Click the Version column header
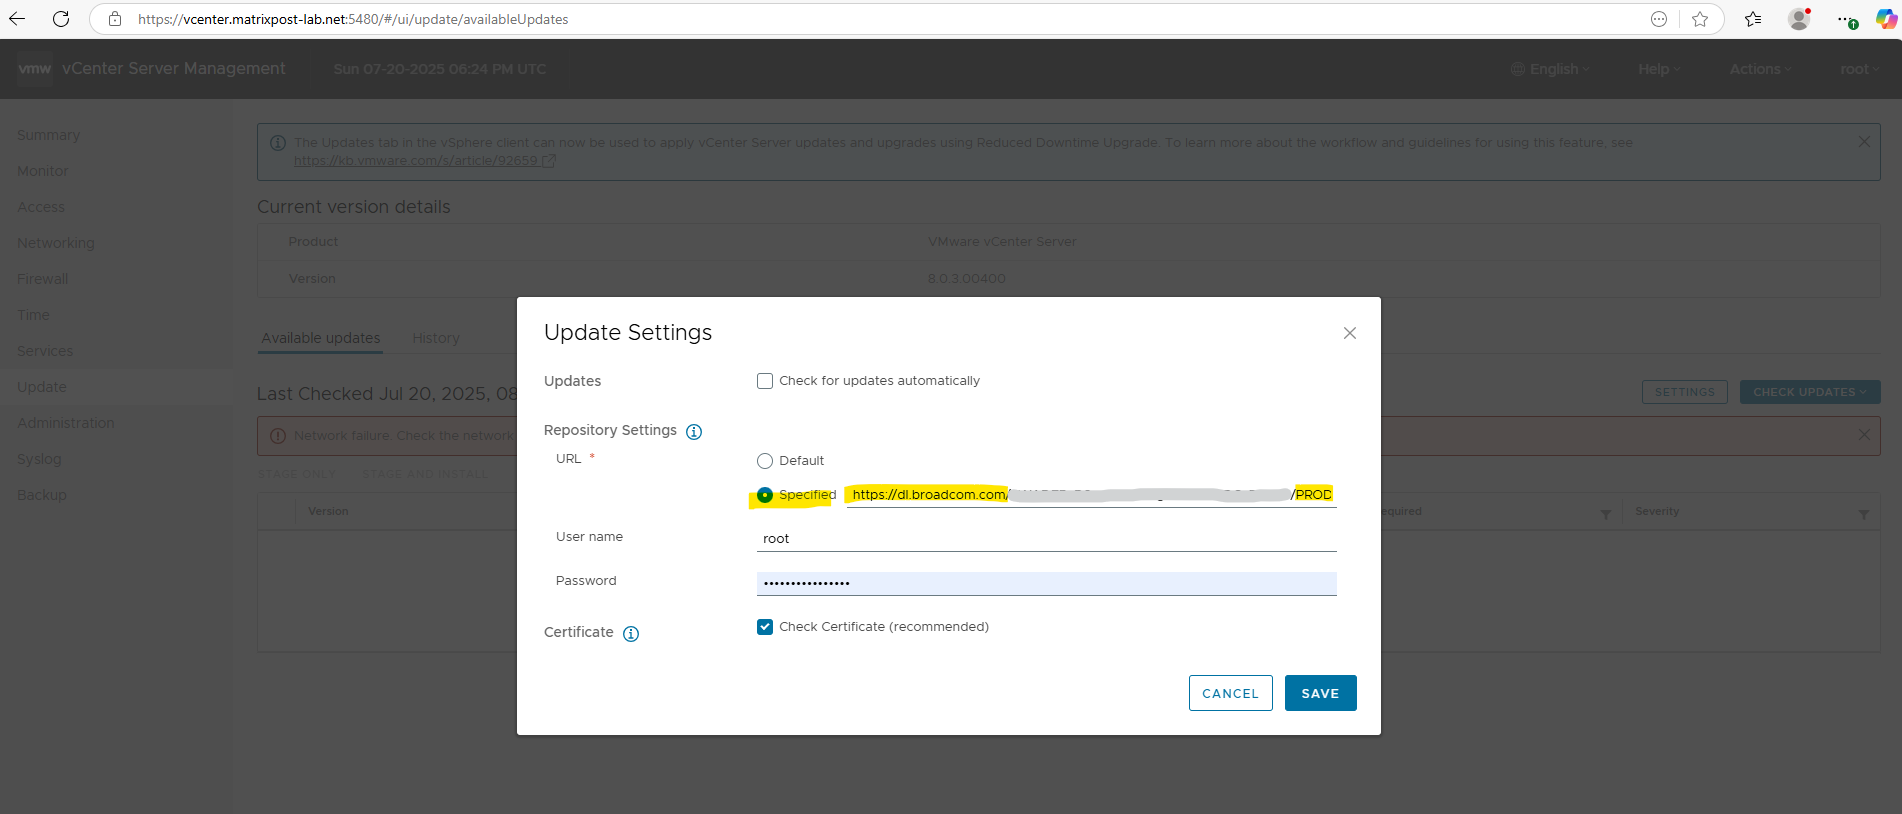This screenshot has width=1902, height=814. click(x=328, y=511)
